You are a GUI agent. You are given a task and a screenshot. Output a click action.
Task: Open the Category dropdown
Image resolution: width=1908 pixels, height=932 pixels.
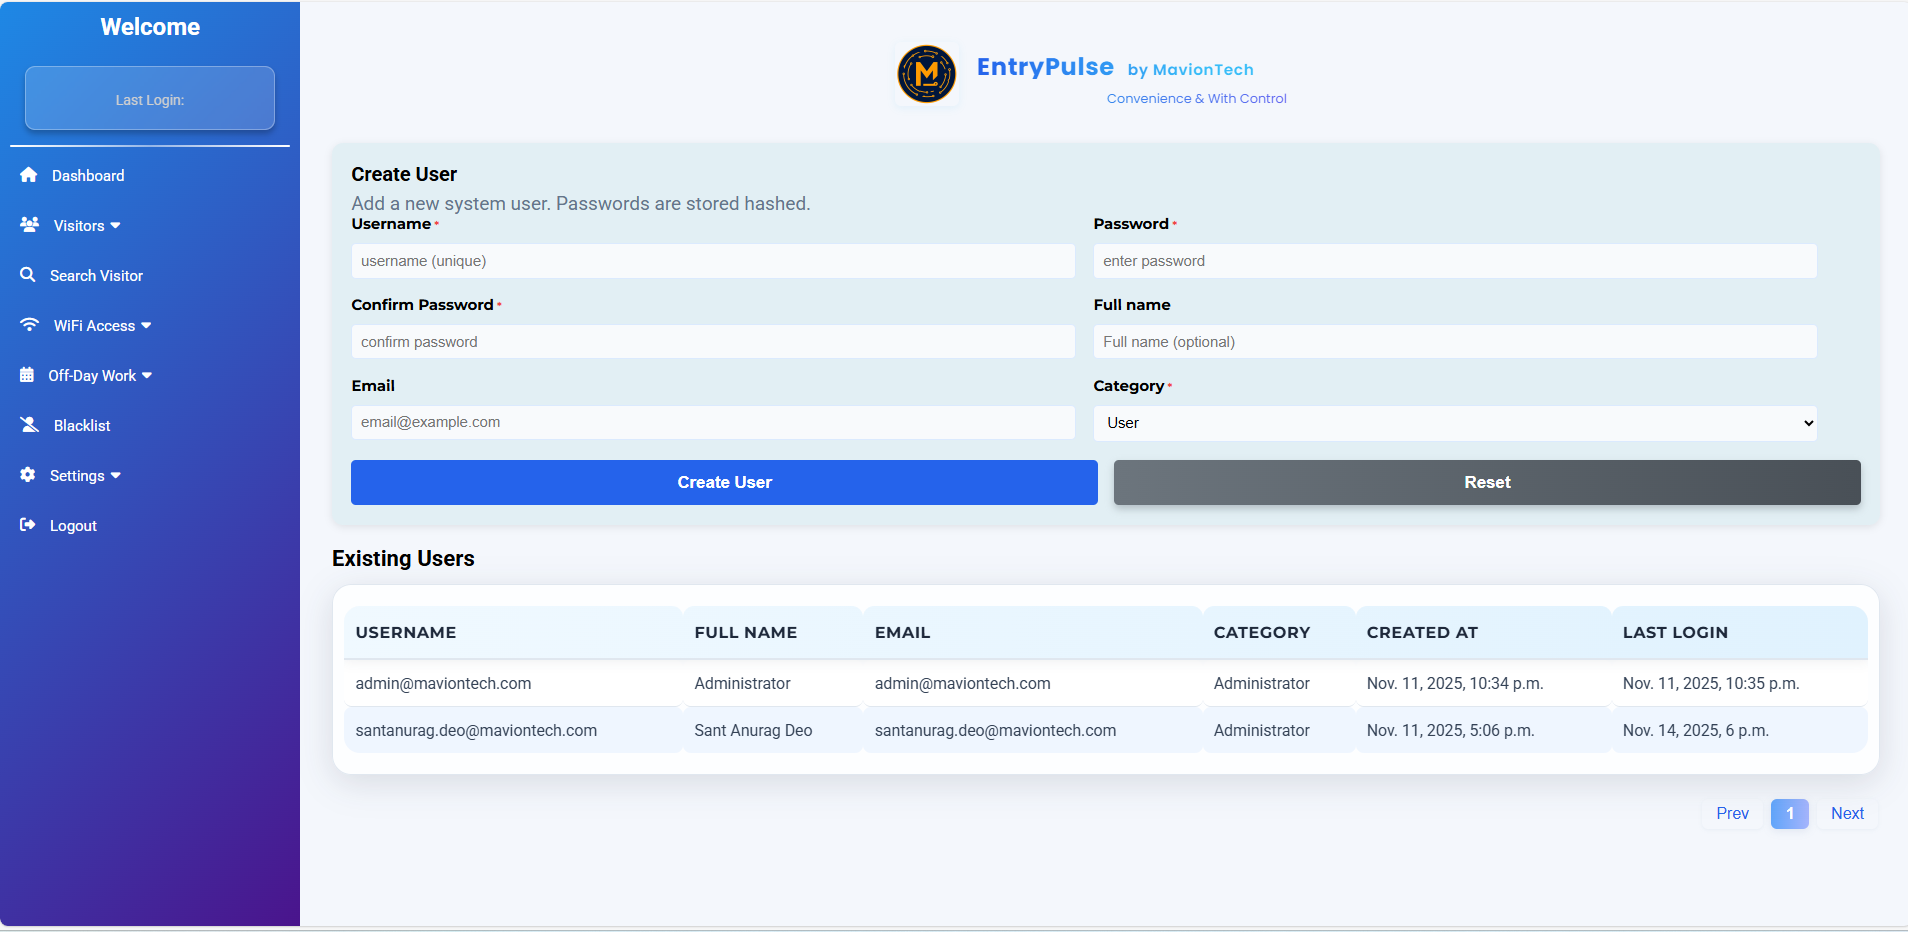point(1454,423)
